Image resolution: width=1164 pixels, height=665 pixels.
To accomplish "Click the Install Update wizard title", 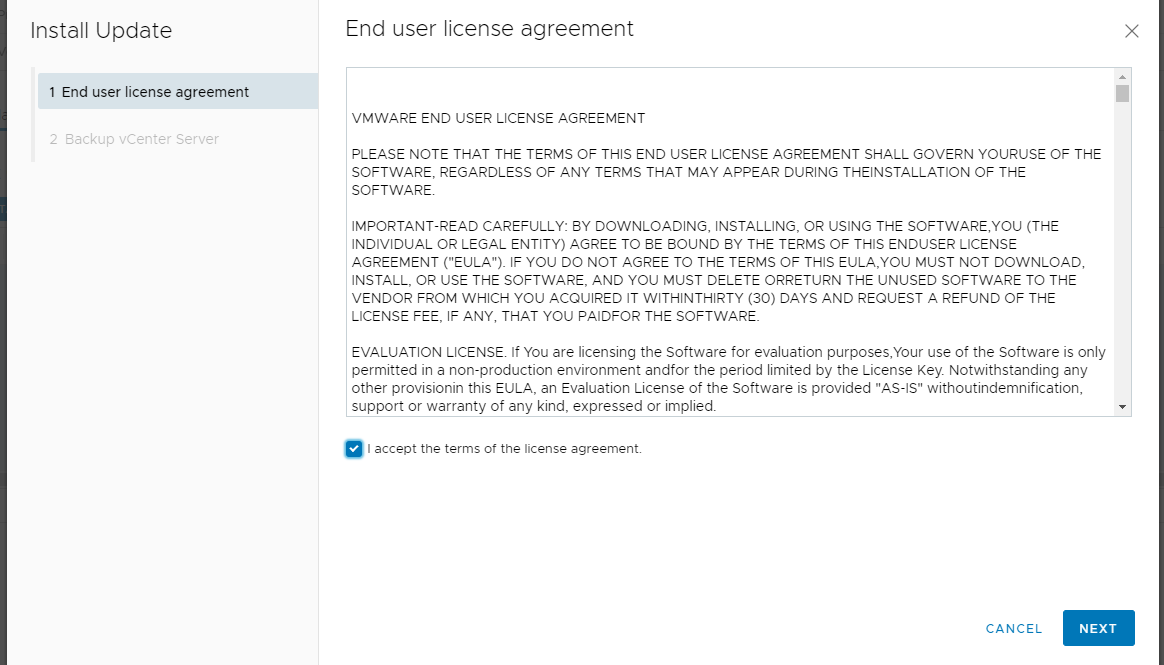I will click(101, 30).
